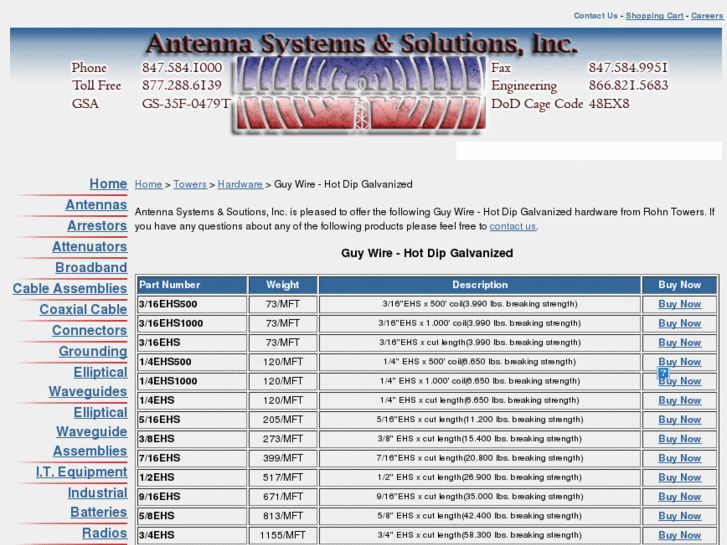The width and height of the screenshot is (727, 545).
Task: Click the Guy Wire - Hot Dip Galvanized heading
Action: point(427,253)
